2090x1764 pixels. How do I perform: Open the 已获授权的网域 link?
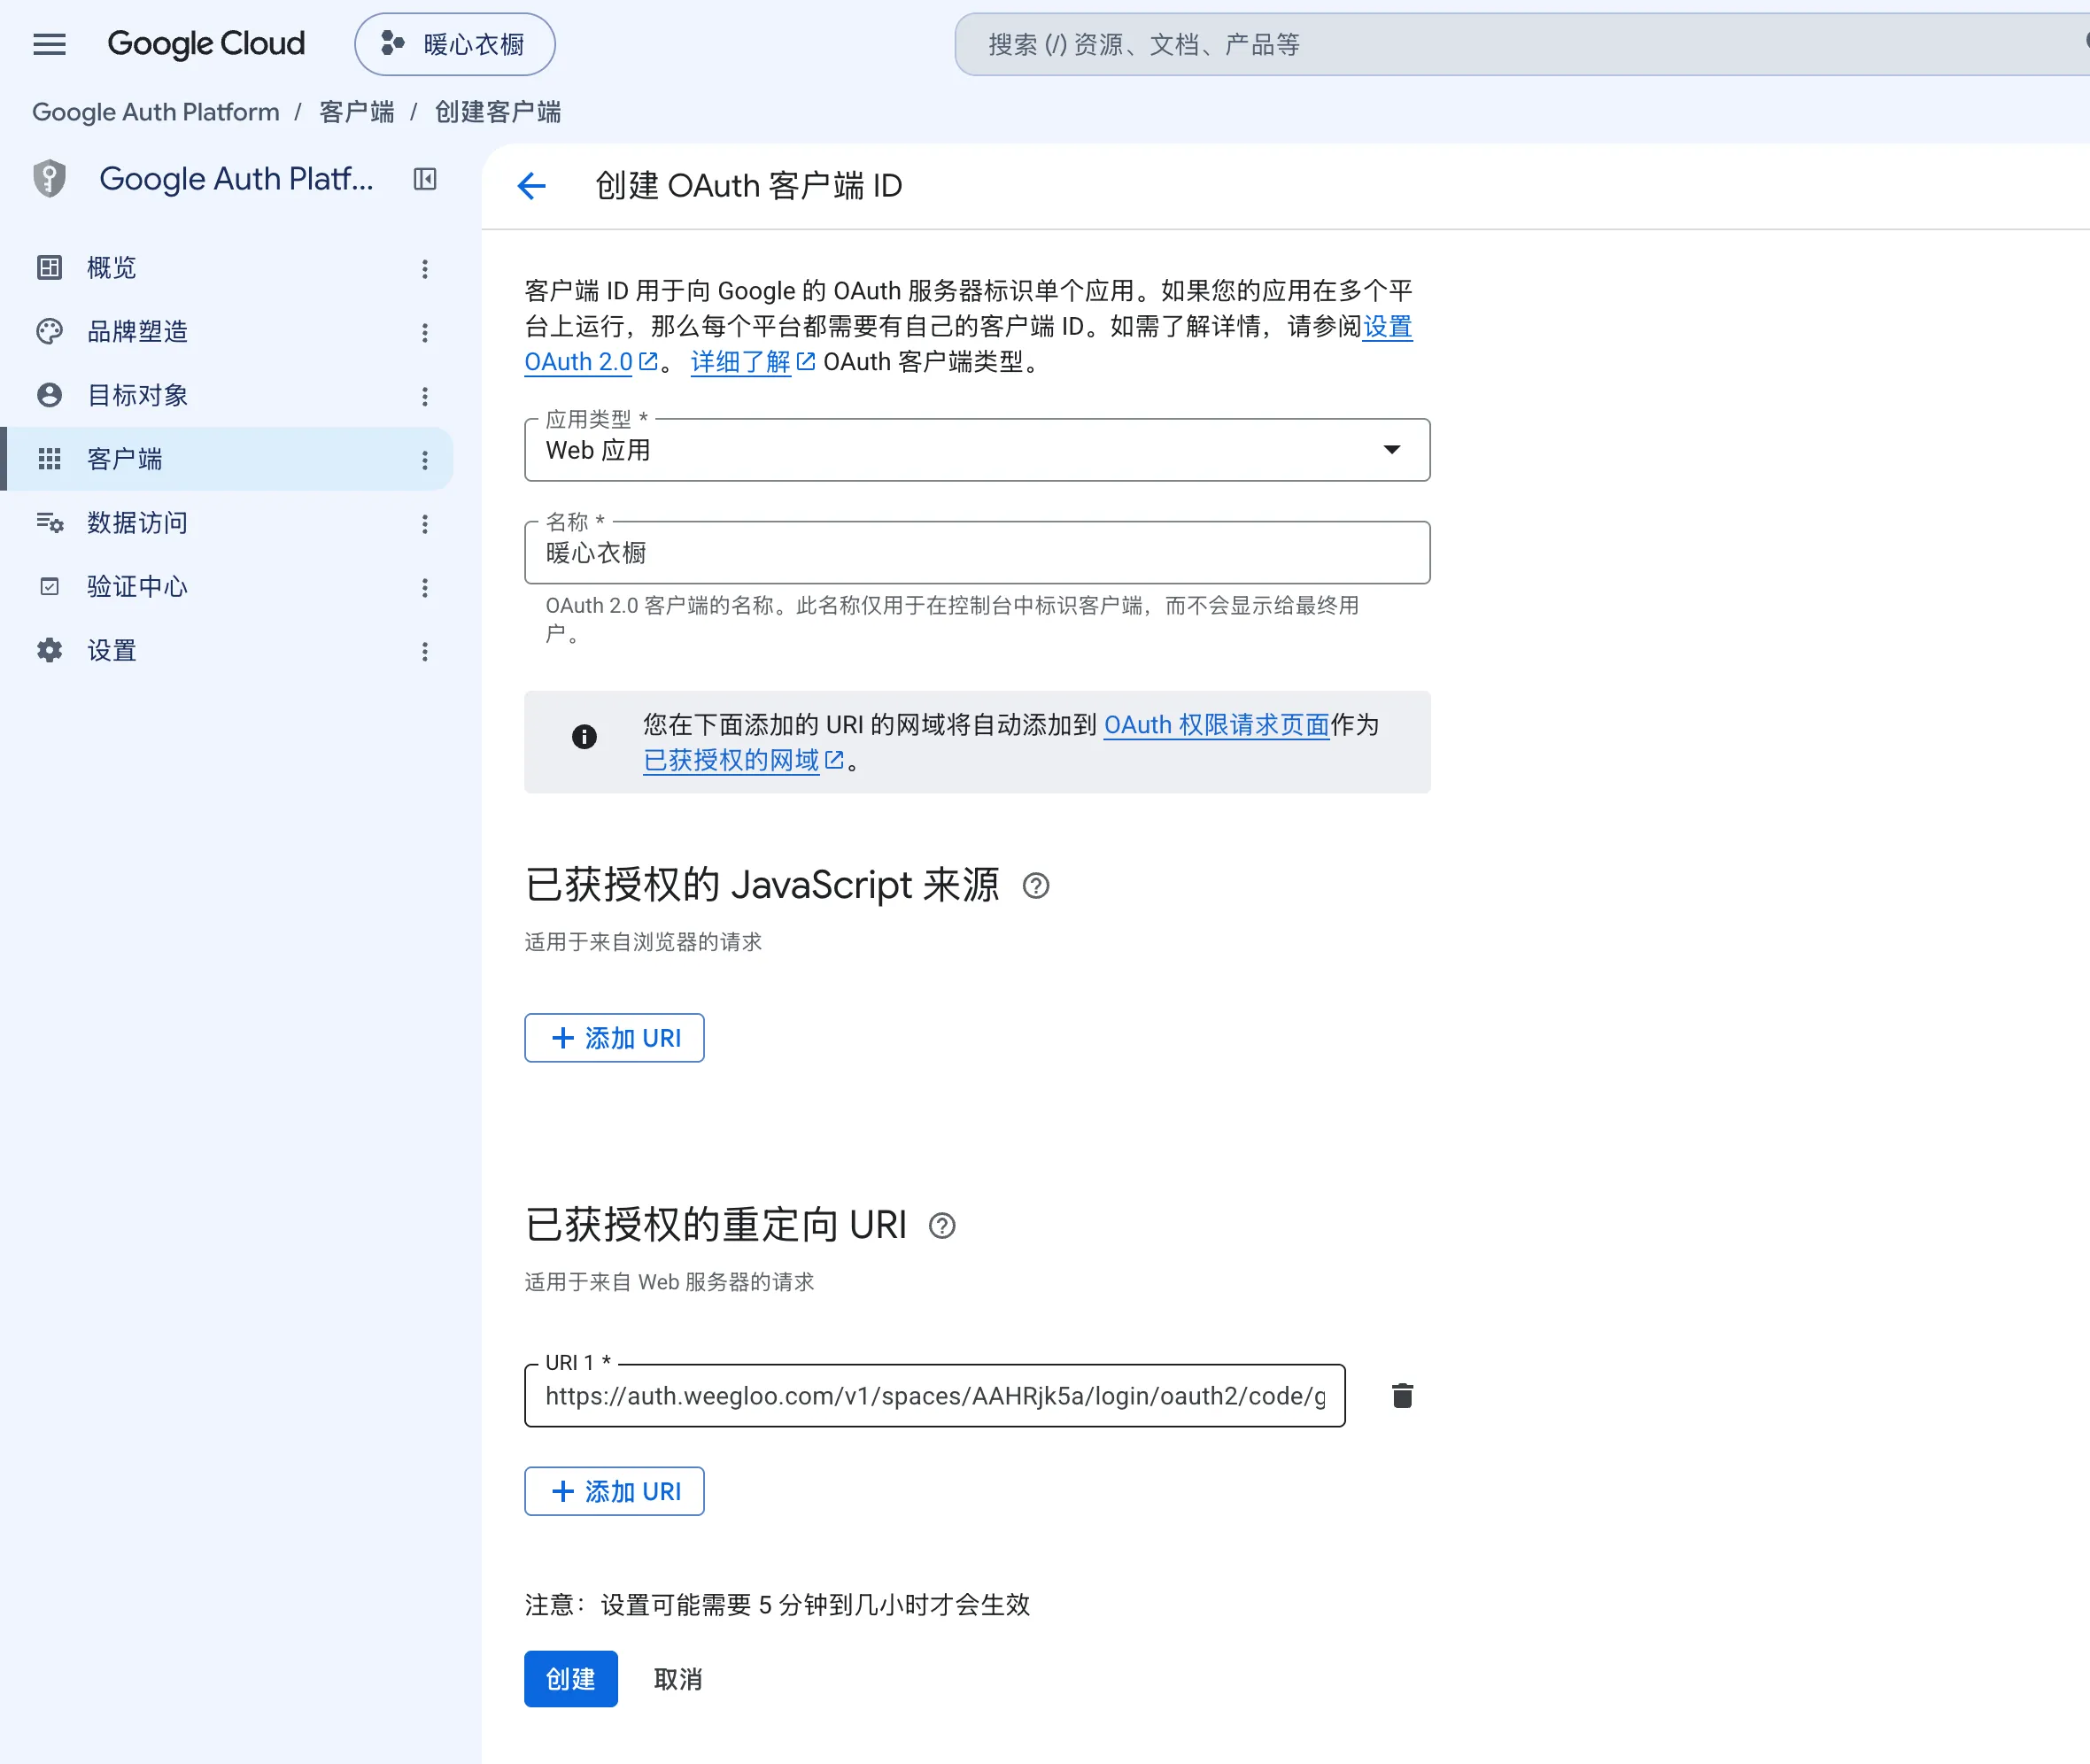pos(743,761)
